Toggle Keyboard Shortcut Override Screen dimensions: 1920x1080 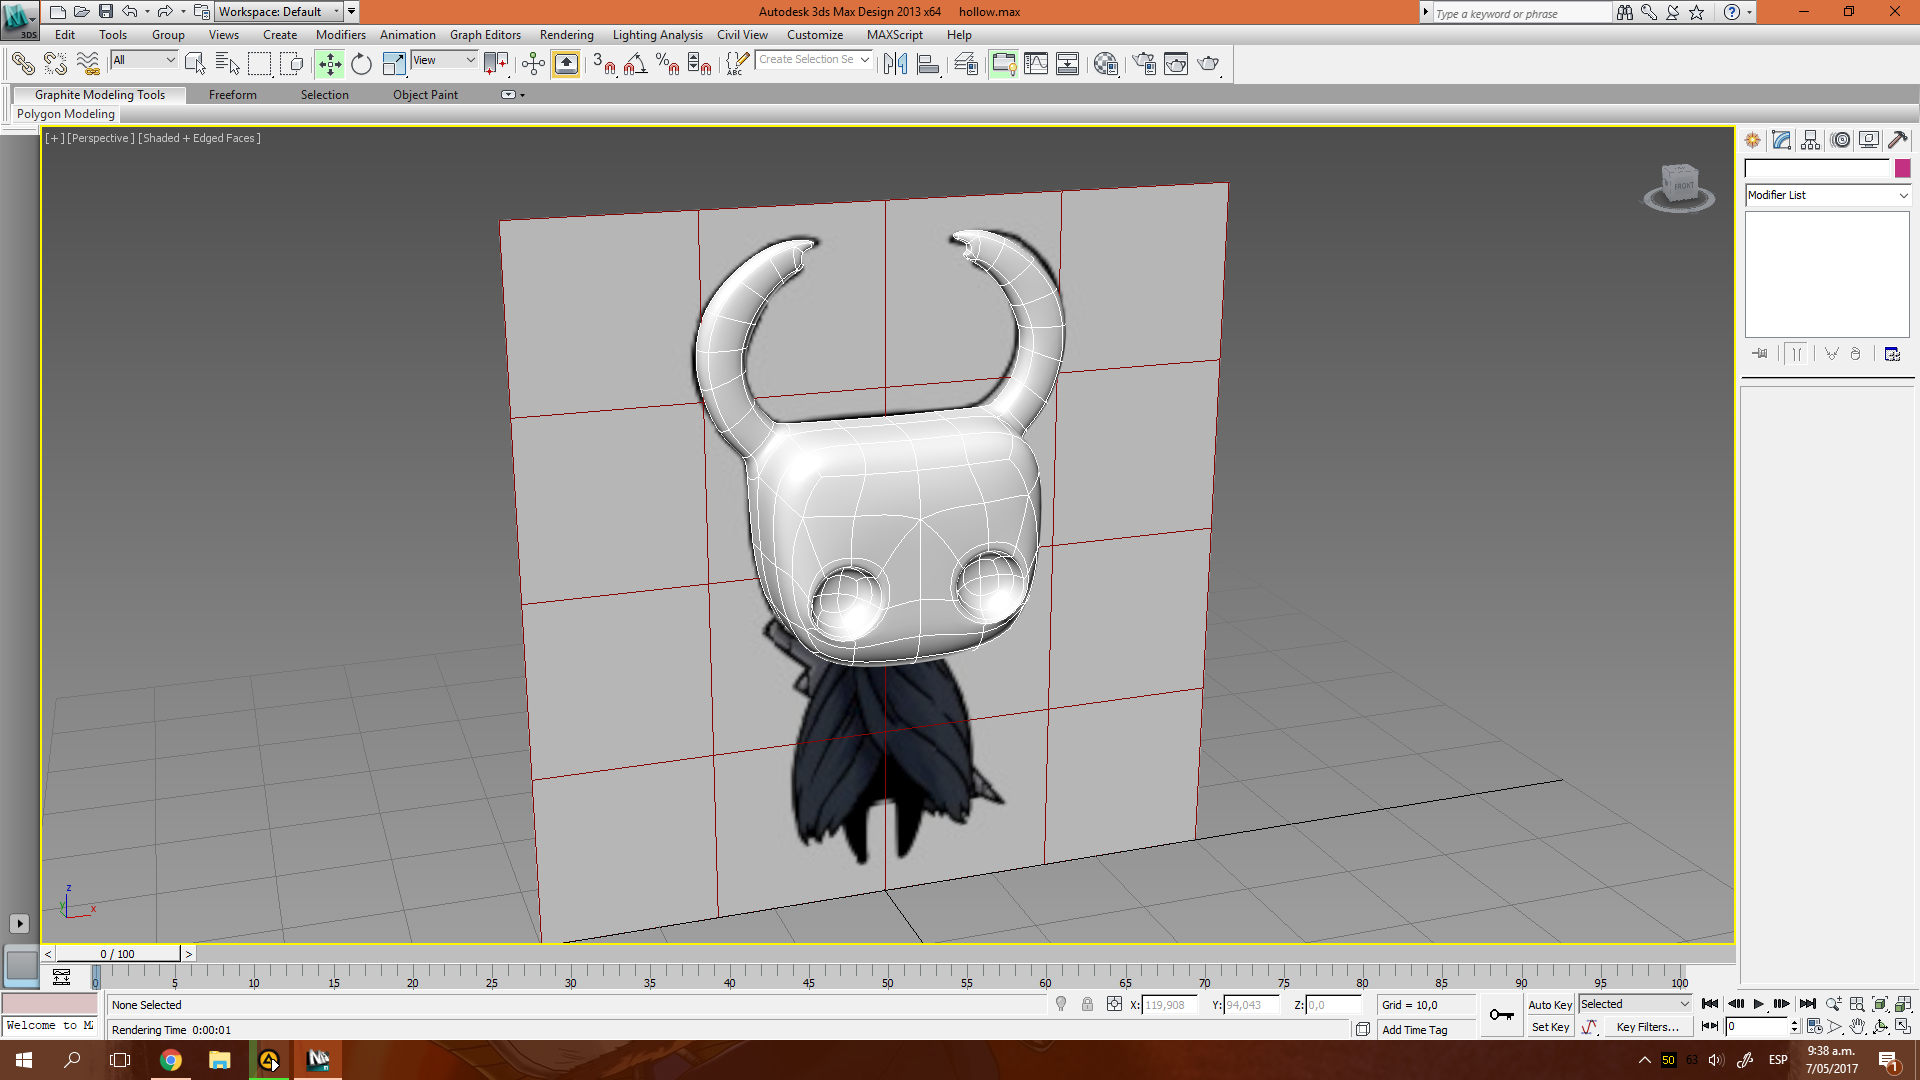[x=566, y=64]
